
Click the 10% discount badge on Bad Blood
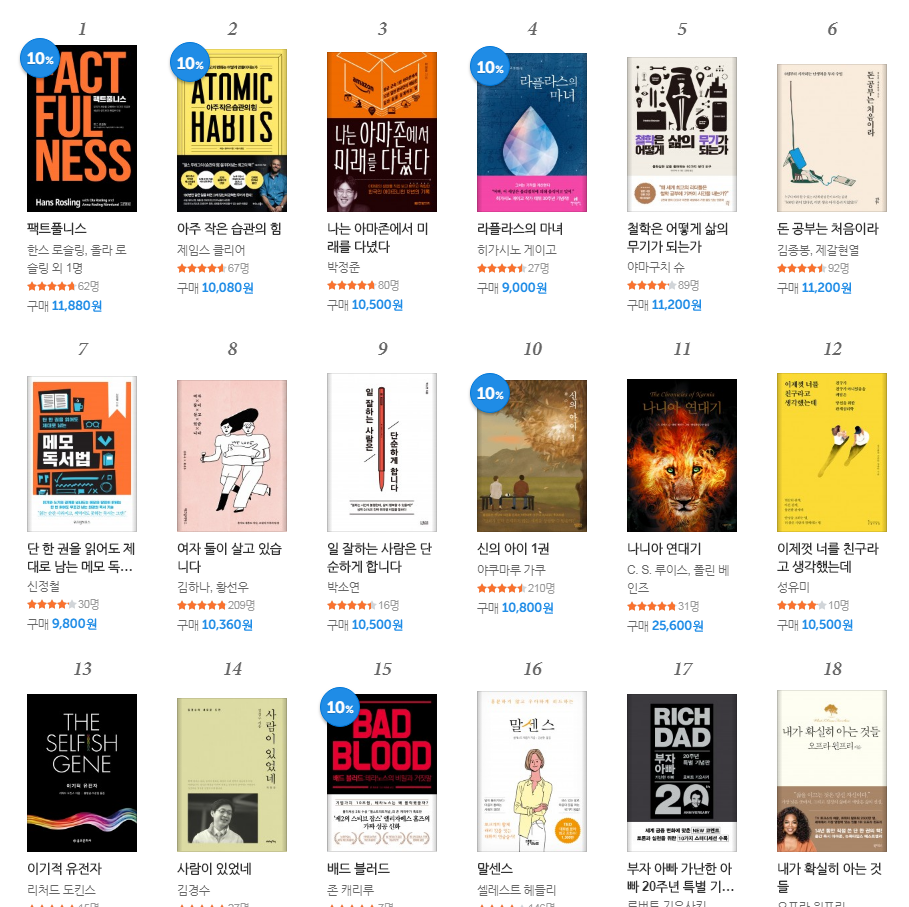pos(340,707)
